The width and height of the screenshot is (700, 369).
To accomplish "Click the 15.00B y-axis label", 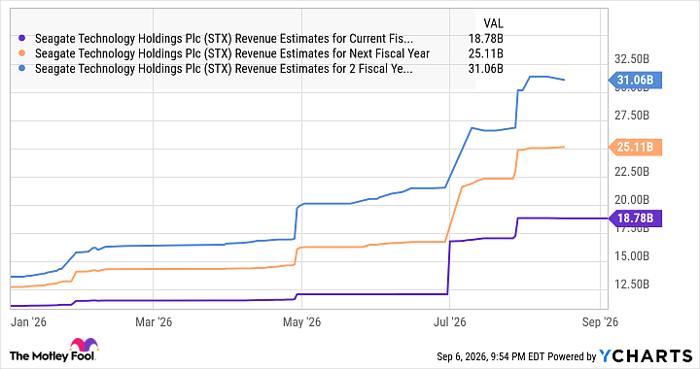I will [x=632, y=256].
